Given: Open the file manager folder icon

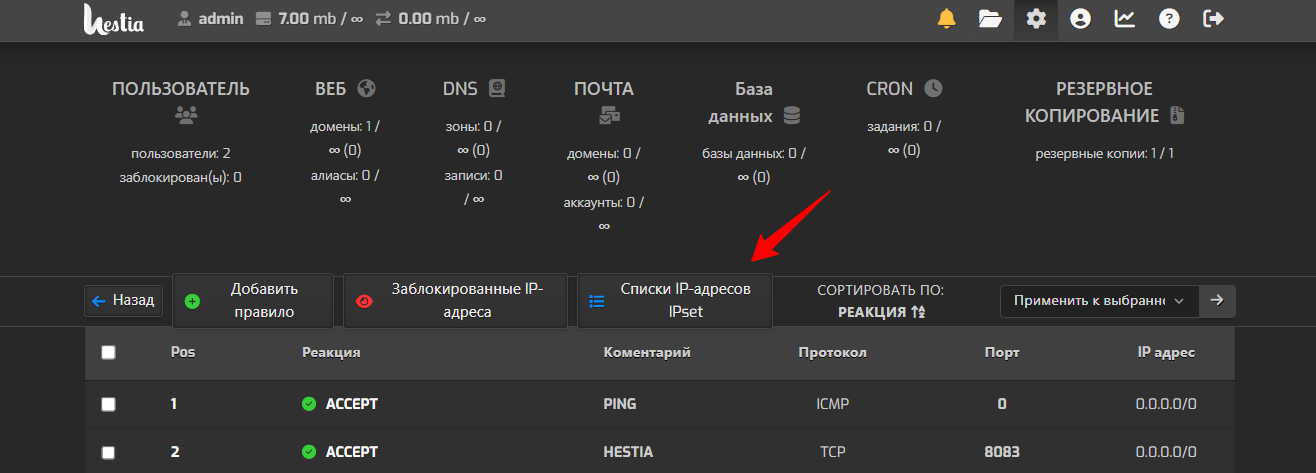Looking at the screenshot, I should [990, 19].
